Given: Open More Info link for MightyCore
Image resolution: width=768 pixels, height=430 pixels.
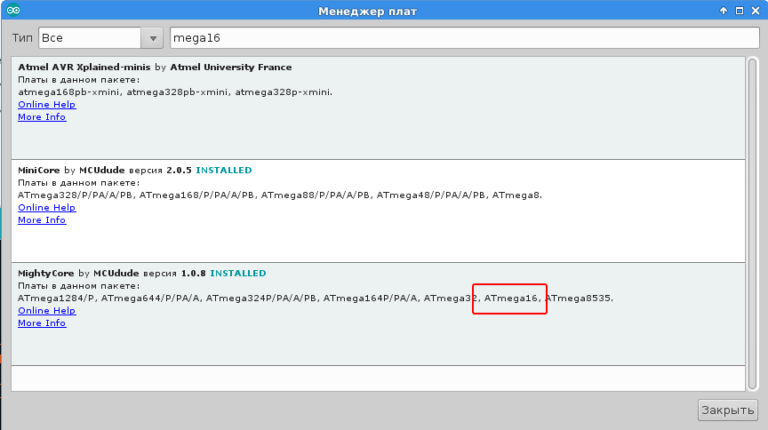Looking at the screenshot, I should coord(41,323).
